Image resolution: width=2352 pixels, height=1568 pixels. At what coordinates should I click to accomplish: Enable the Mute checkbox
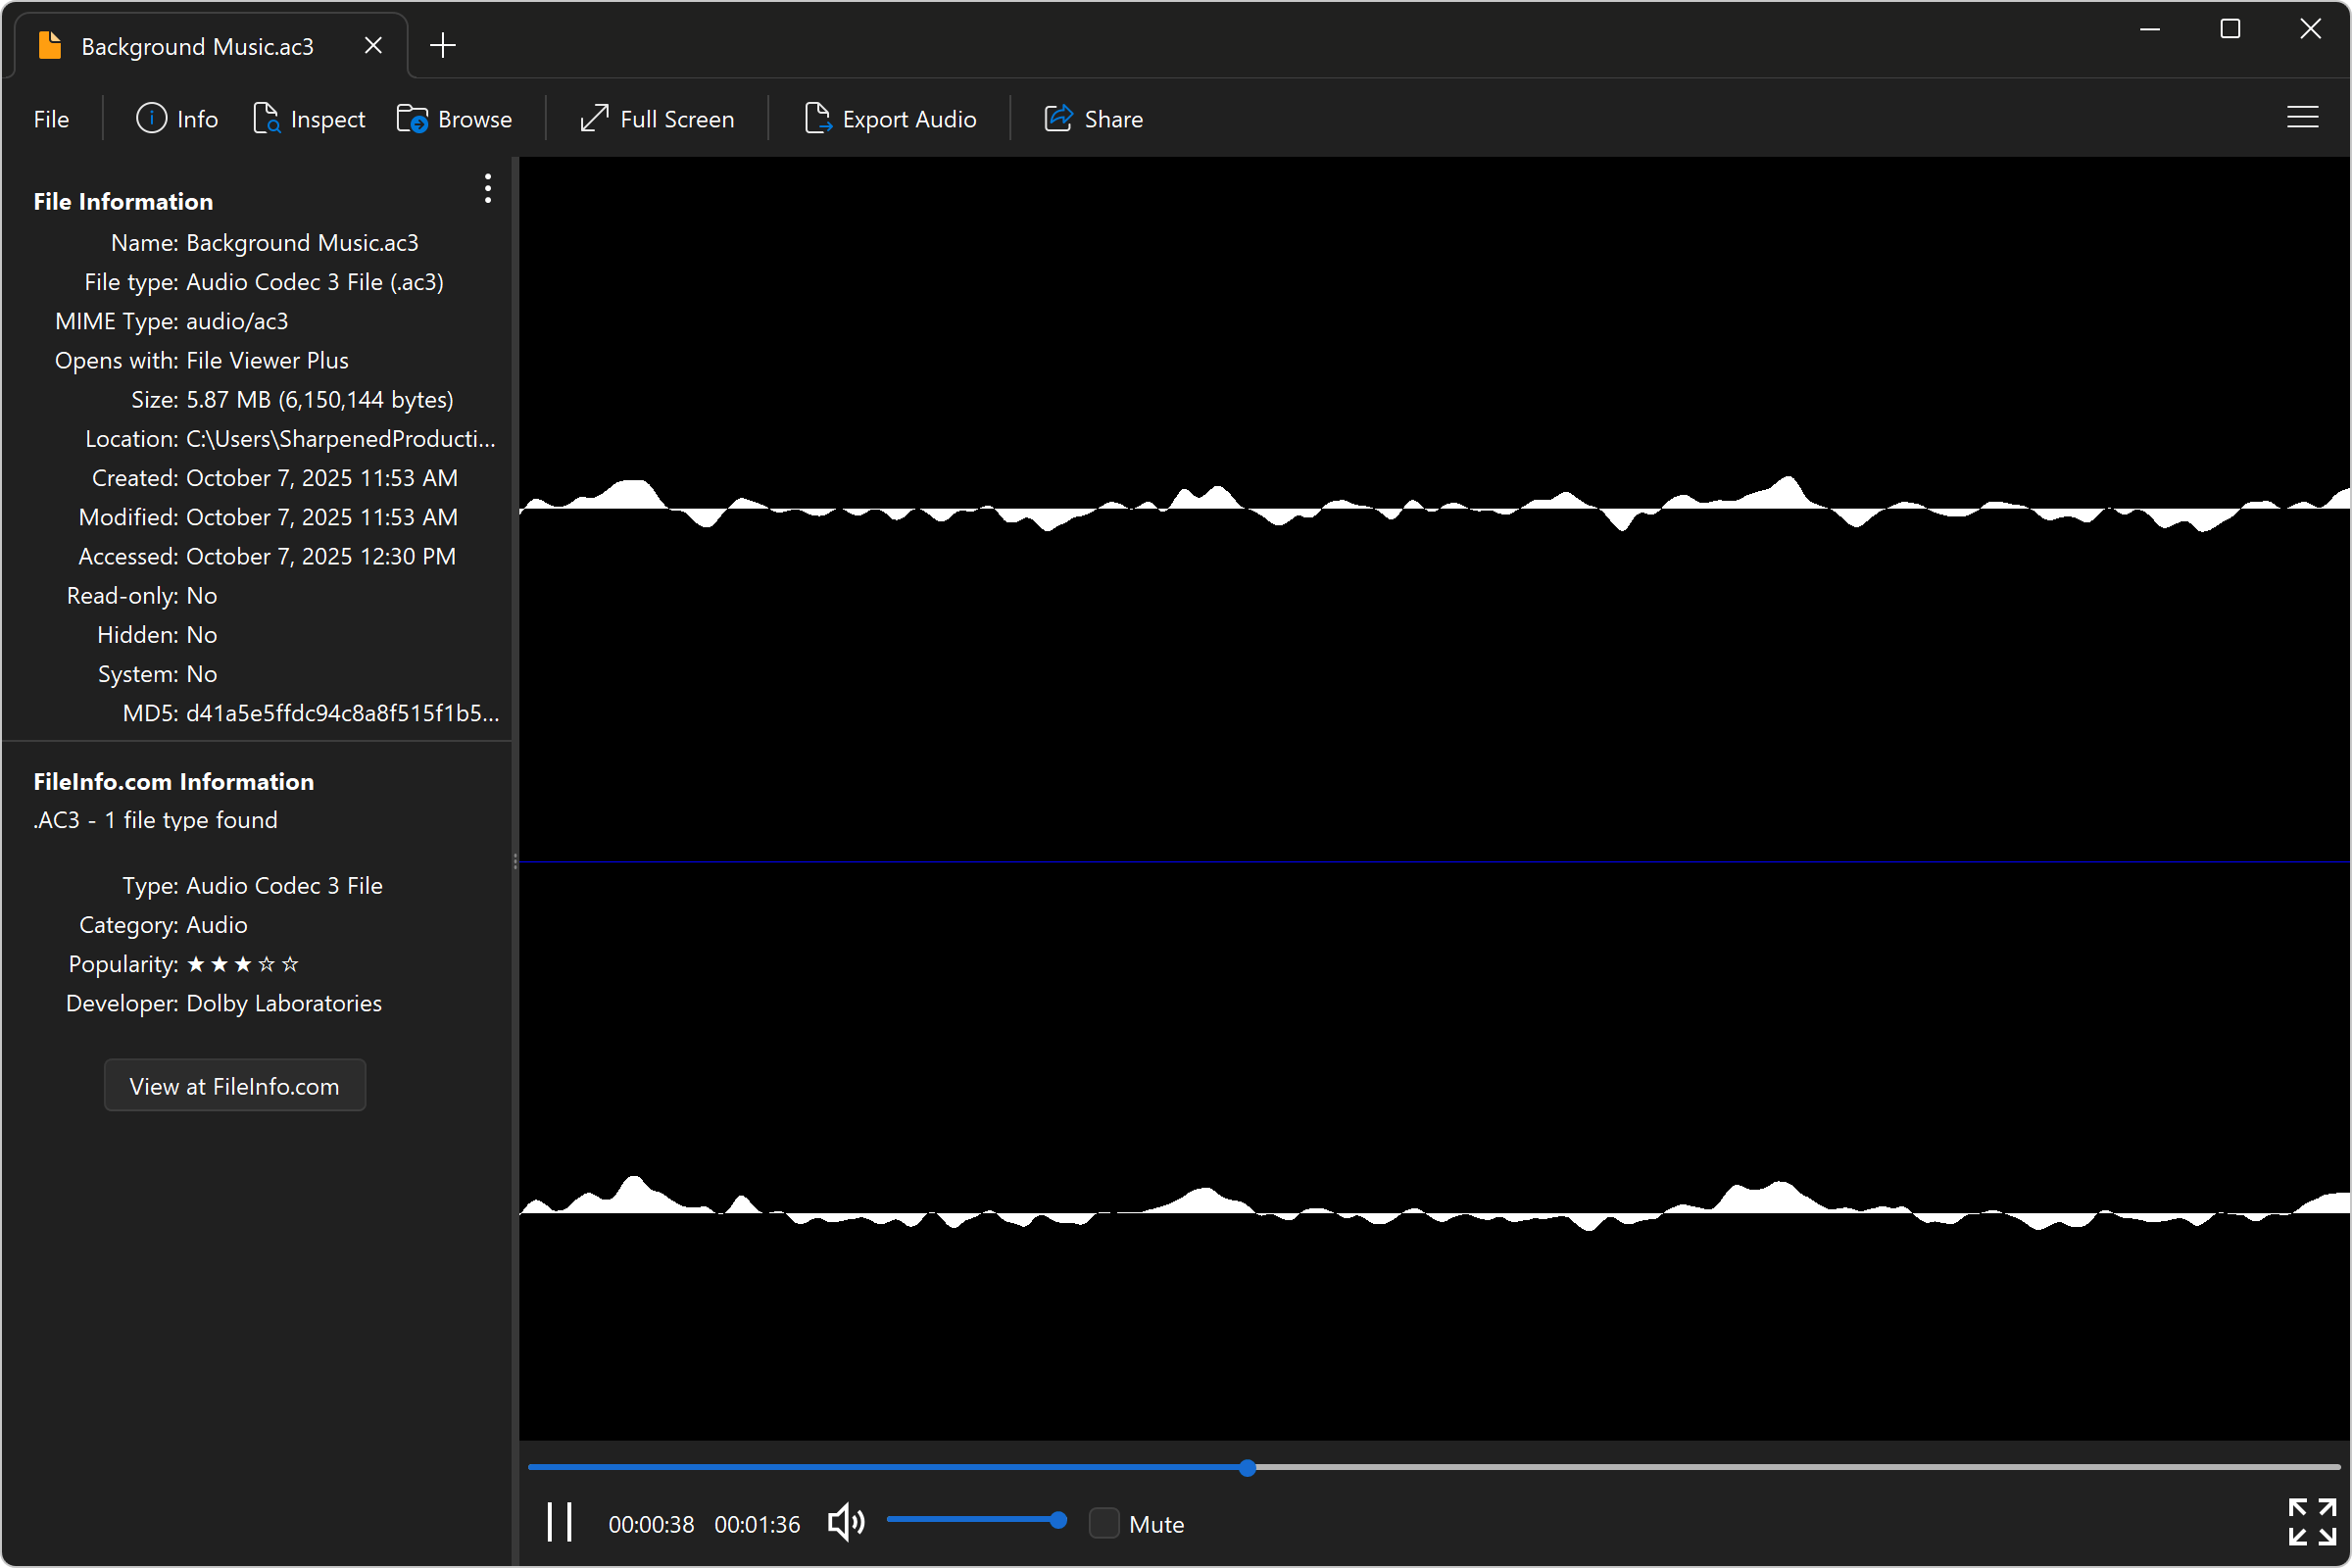tap(1104, 1523)
